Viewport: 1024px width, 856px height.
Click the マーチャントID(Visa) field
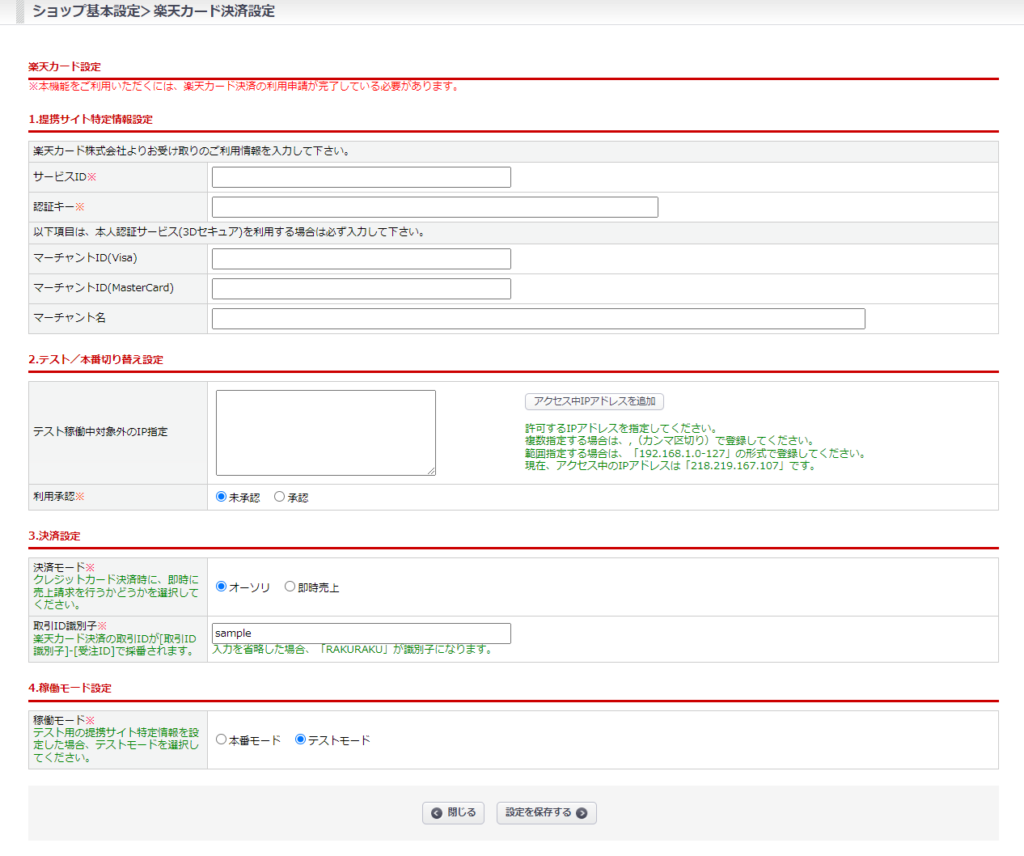pos(361,259)
